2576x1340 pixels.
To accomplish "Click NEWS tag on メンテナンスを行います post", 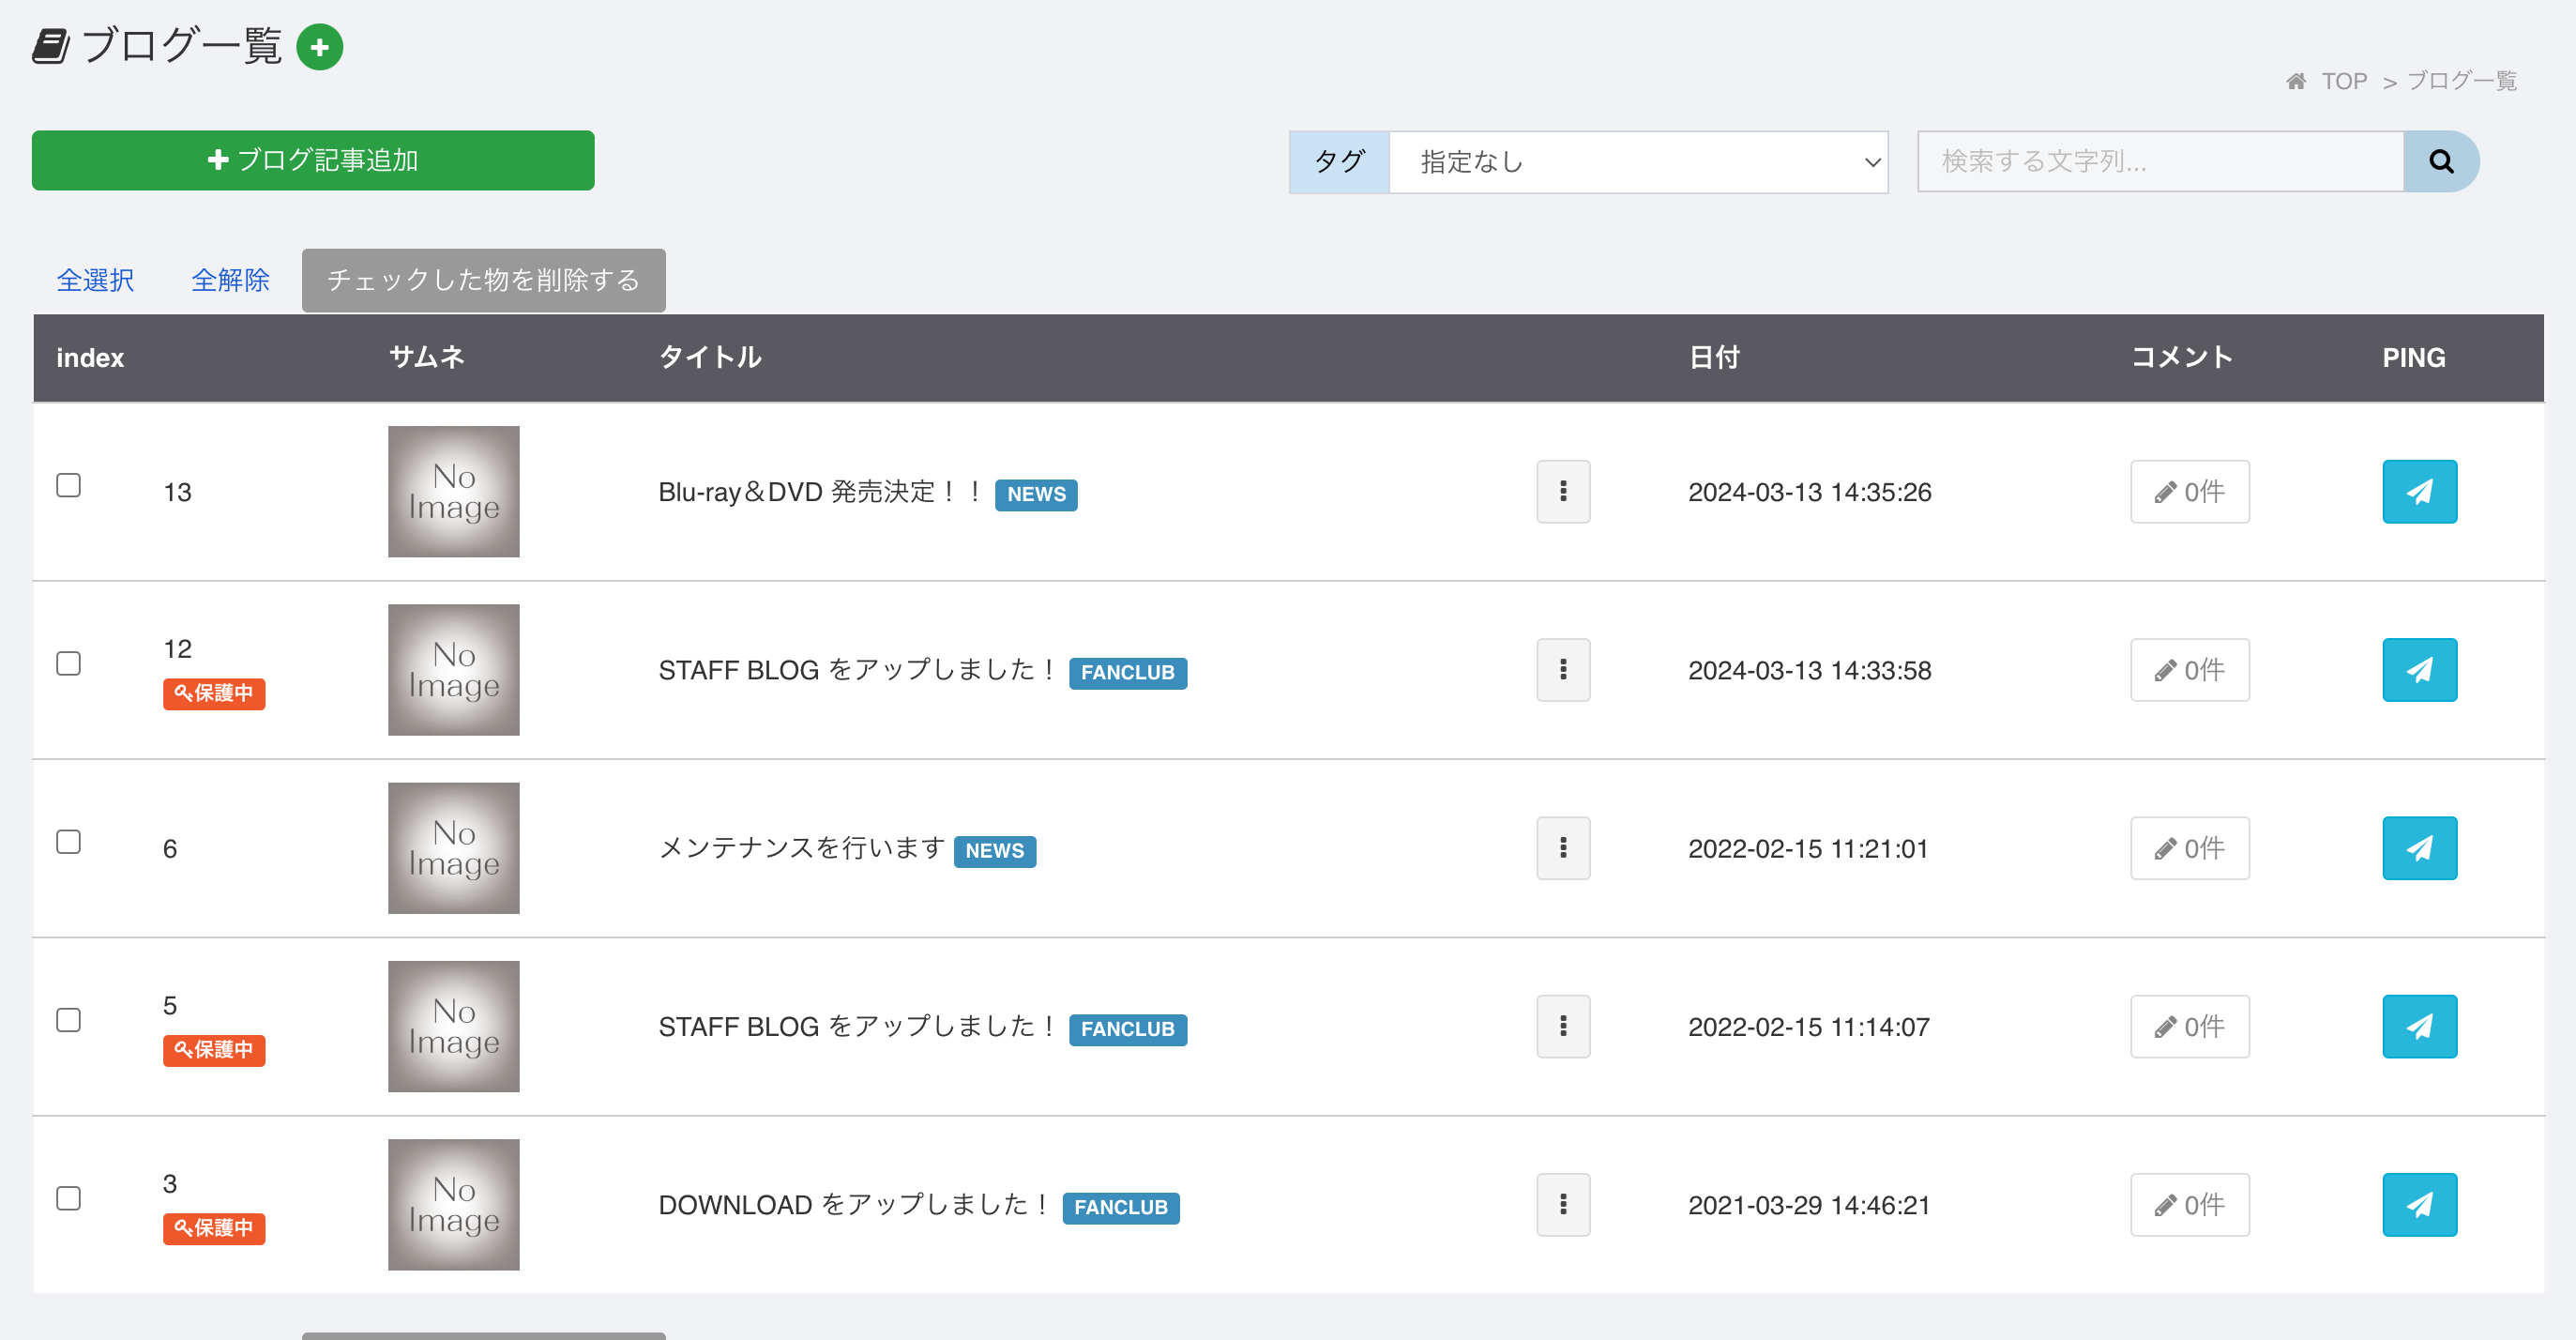I will (x=995, y=851).
